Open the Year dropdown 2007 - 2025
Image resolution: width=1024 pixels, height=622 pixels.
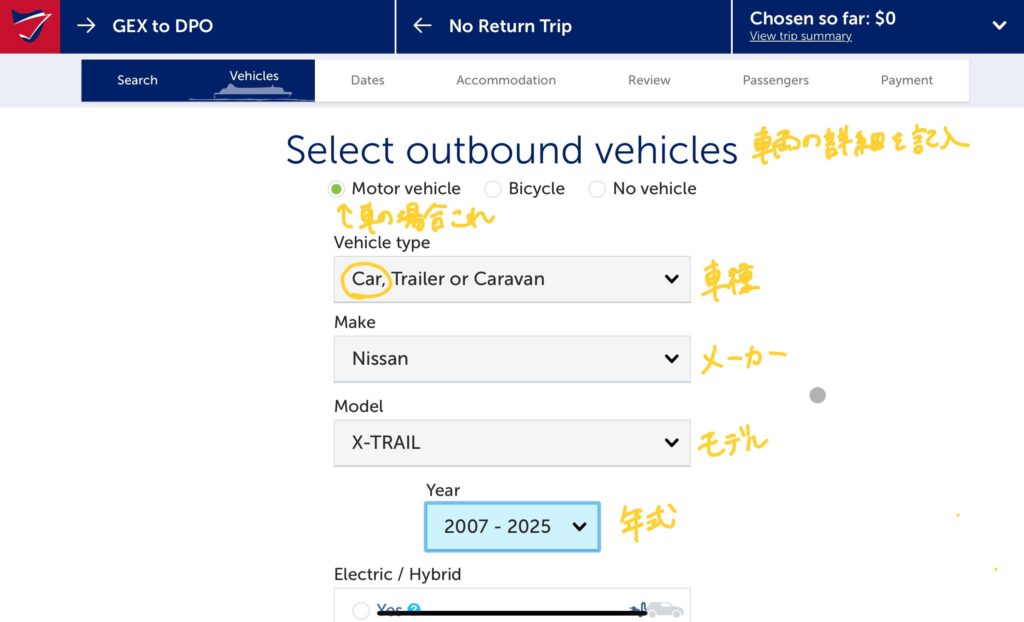tap(512, 527)
